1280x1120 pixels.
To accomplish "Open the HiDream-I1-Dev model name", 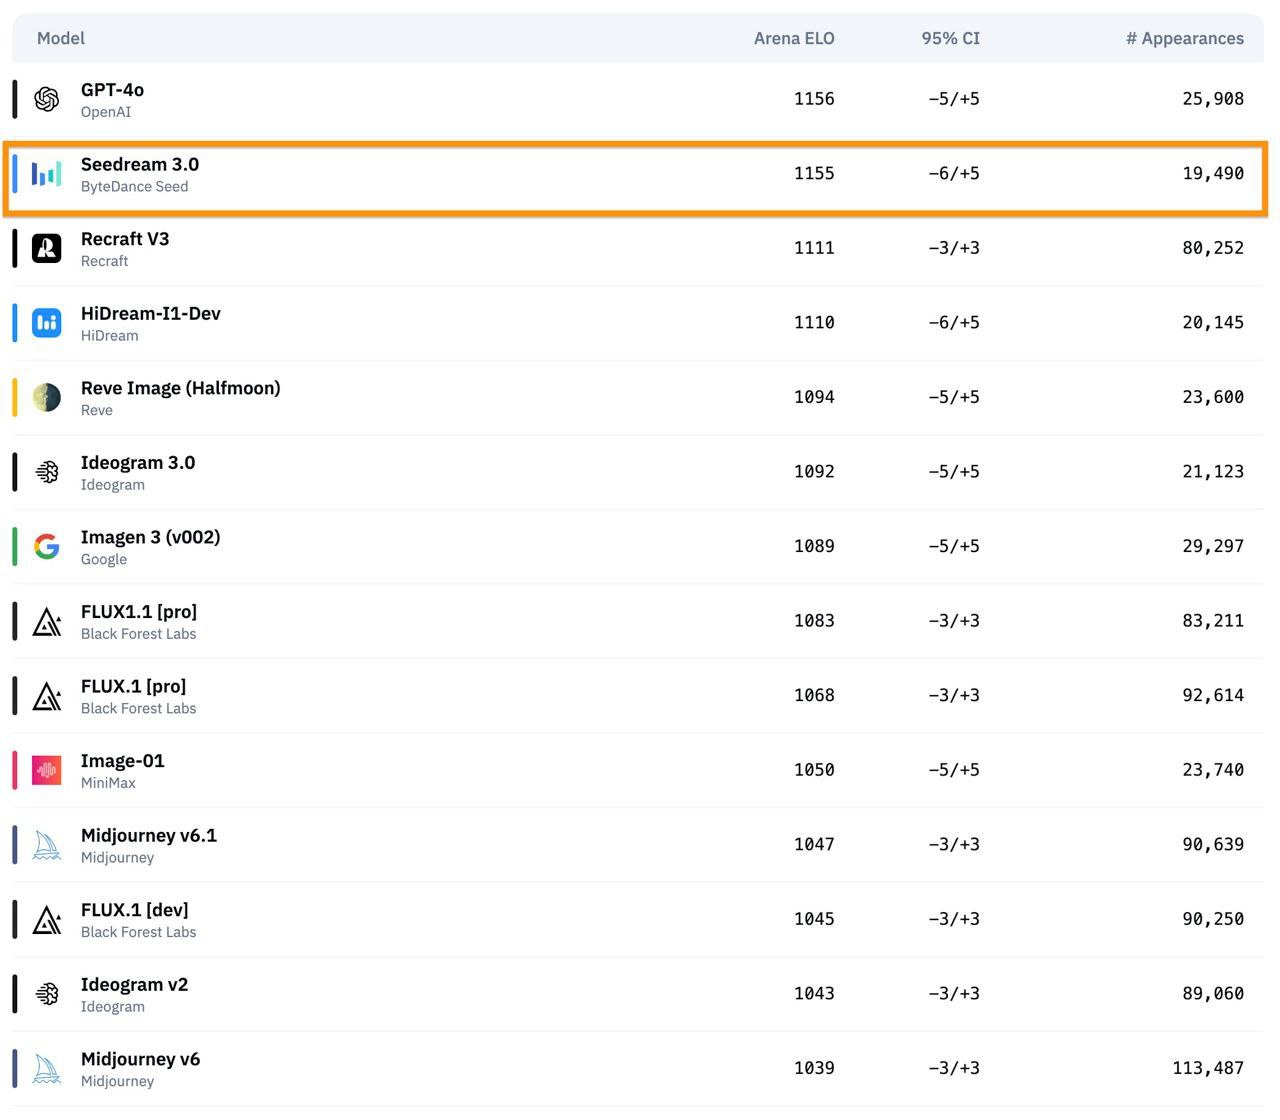I will point(151,313).
